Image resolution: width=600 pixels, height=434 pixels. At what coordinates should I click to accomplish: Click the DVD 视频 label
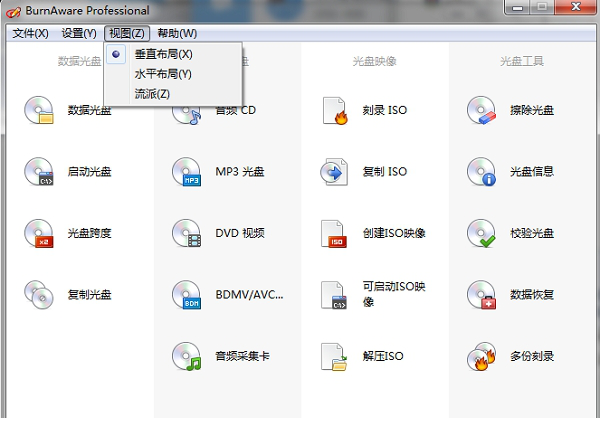[x=240, y=233]
